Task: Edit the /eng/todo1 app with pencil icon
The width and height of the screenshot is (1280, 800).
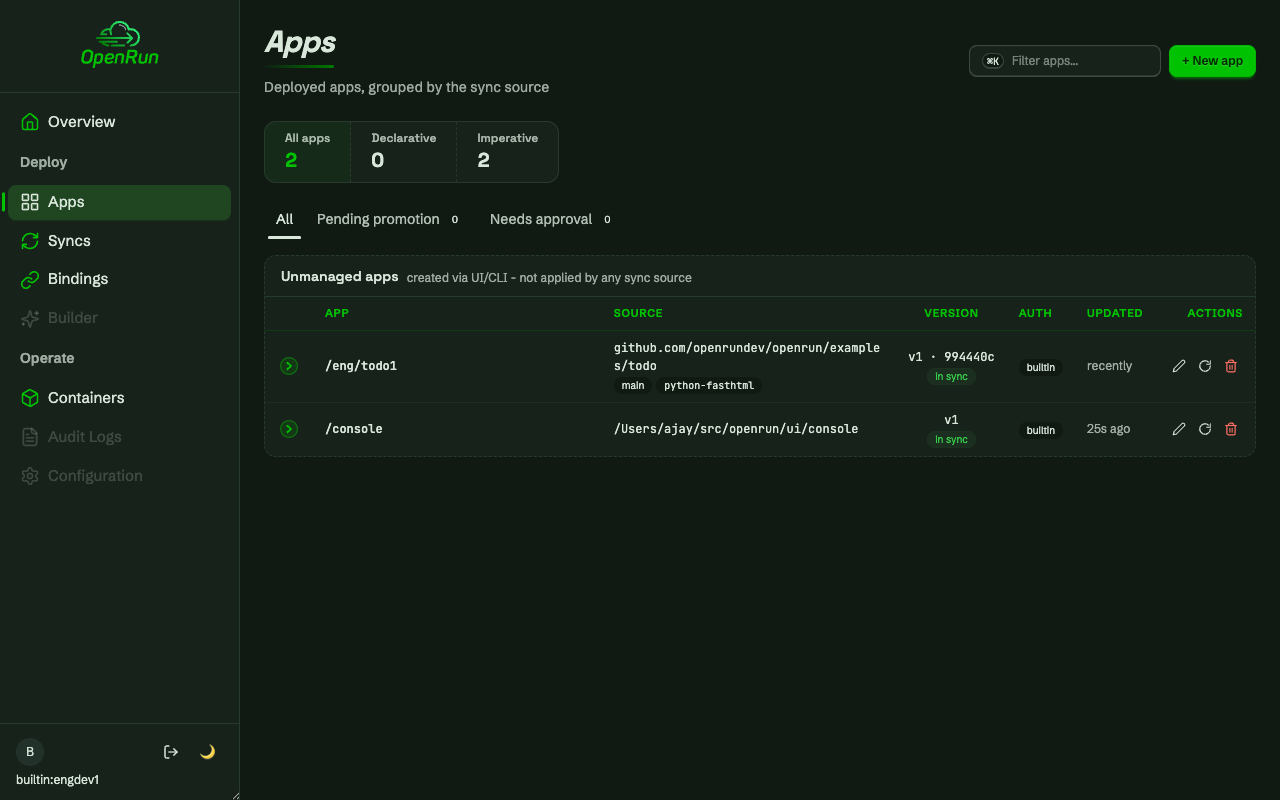Action: pyautogui.click(x=1179, y=366)
